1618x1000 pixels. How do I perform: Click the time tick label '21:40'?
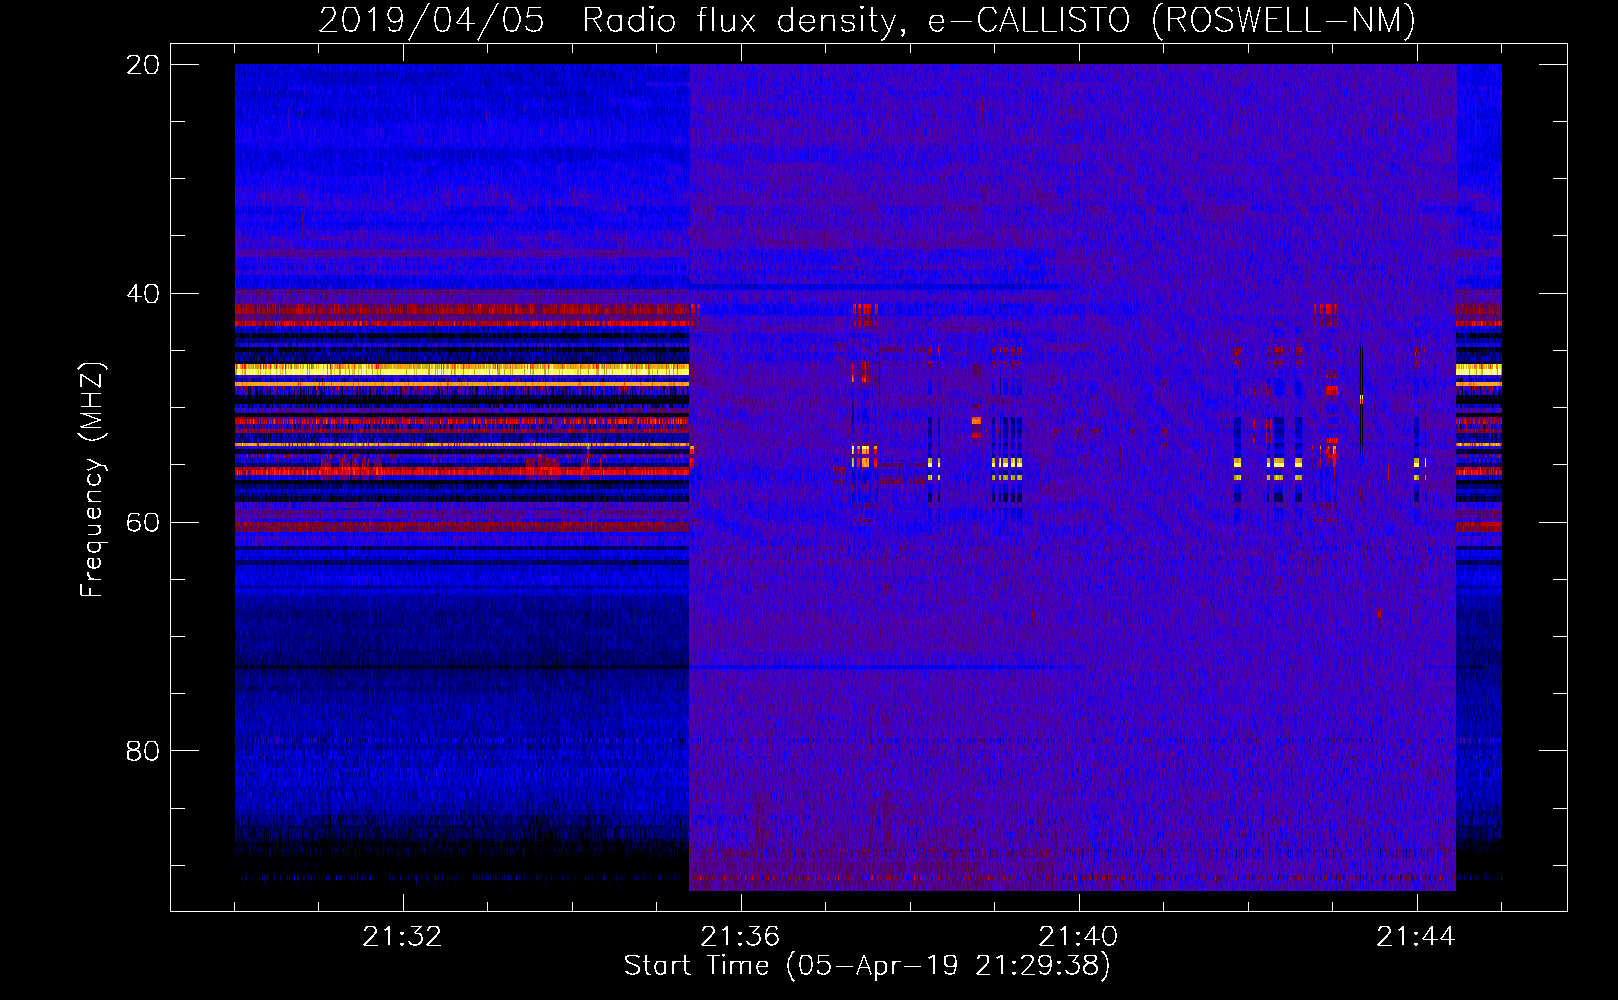click(1078, 937)
